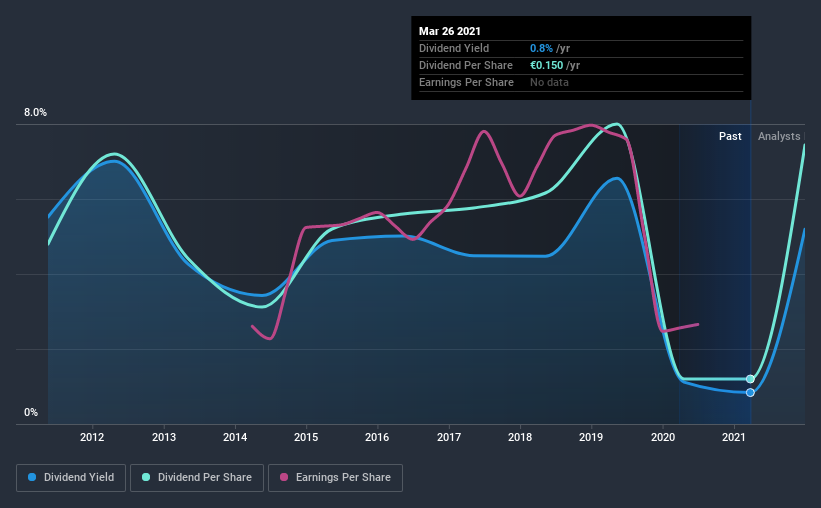Click the teal dot in Dividend Per Share legend
The height and width of the screenshot is (508, 821).
(x=146, y=477)
